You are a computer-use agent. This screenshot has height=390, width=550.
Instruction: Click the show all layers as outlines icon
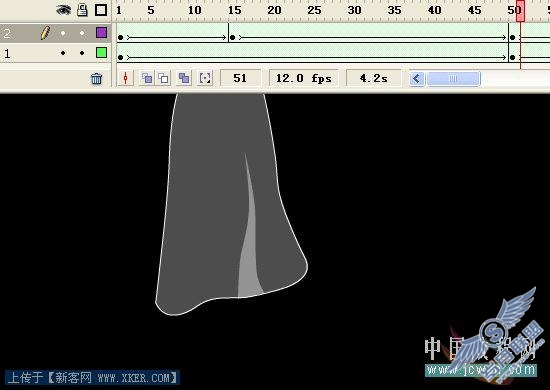(101, 10)
